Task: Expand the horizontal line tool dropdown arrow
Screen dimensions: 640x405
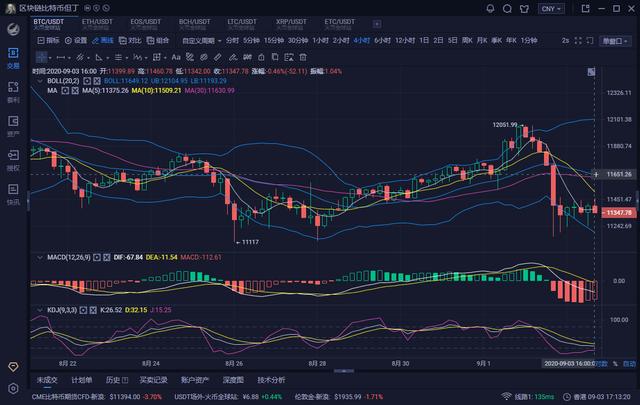Action: [x=69, y=58]
